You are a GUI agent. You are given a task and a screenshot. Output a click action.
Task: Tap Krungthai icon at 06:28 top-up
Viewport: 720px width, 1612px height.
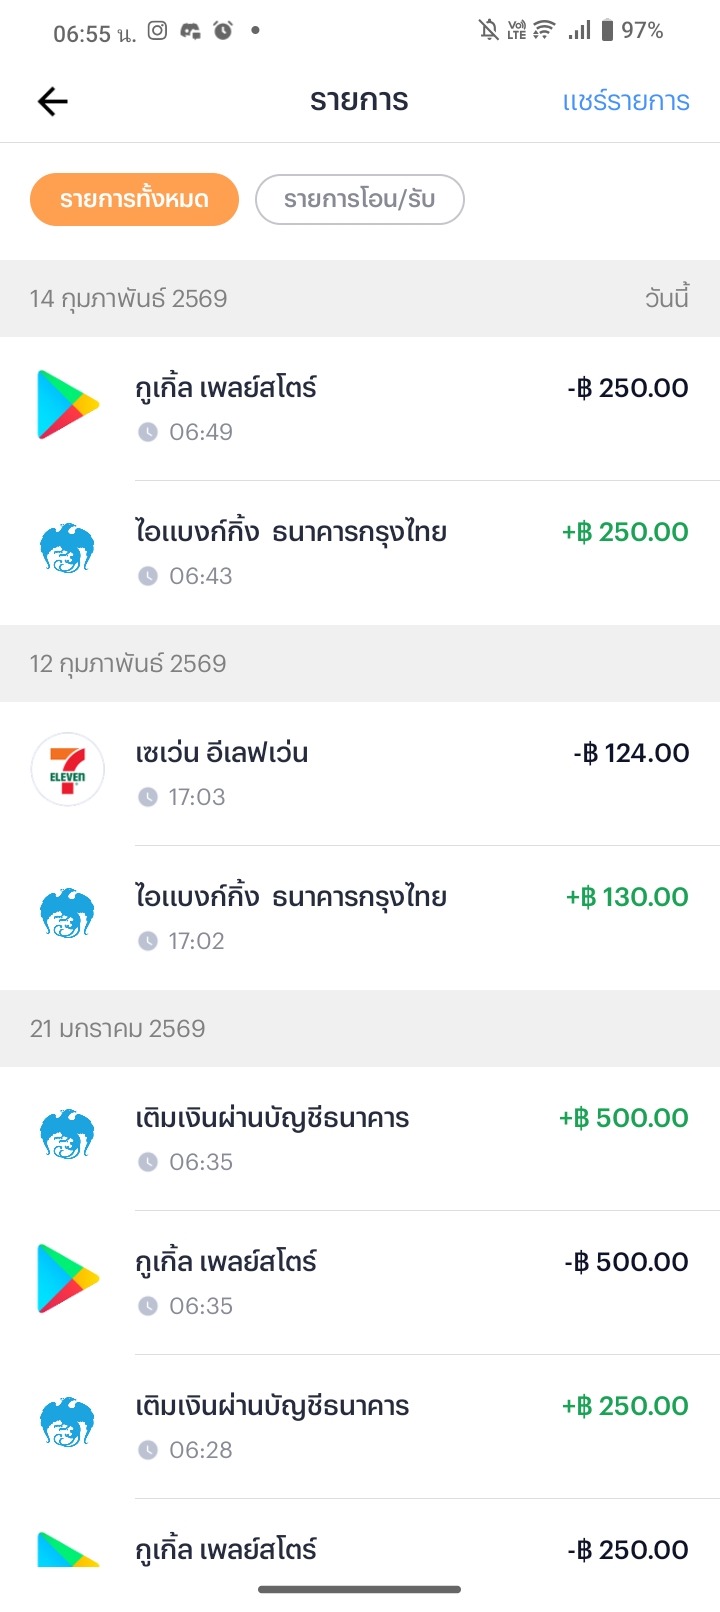coord(68,1423)
